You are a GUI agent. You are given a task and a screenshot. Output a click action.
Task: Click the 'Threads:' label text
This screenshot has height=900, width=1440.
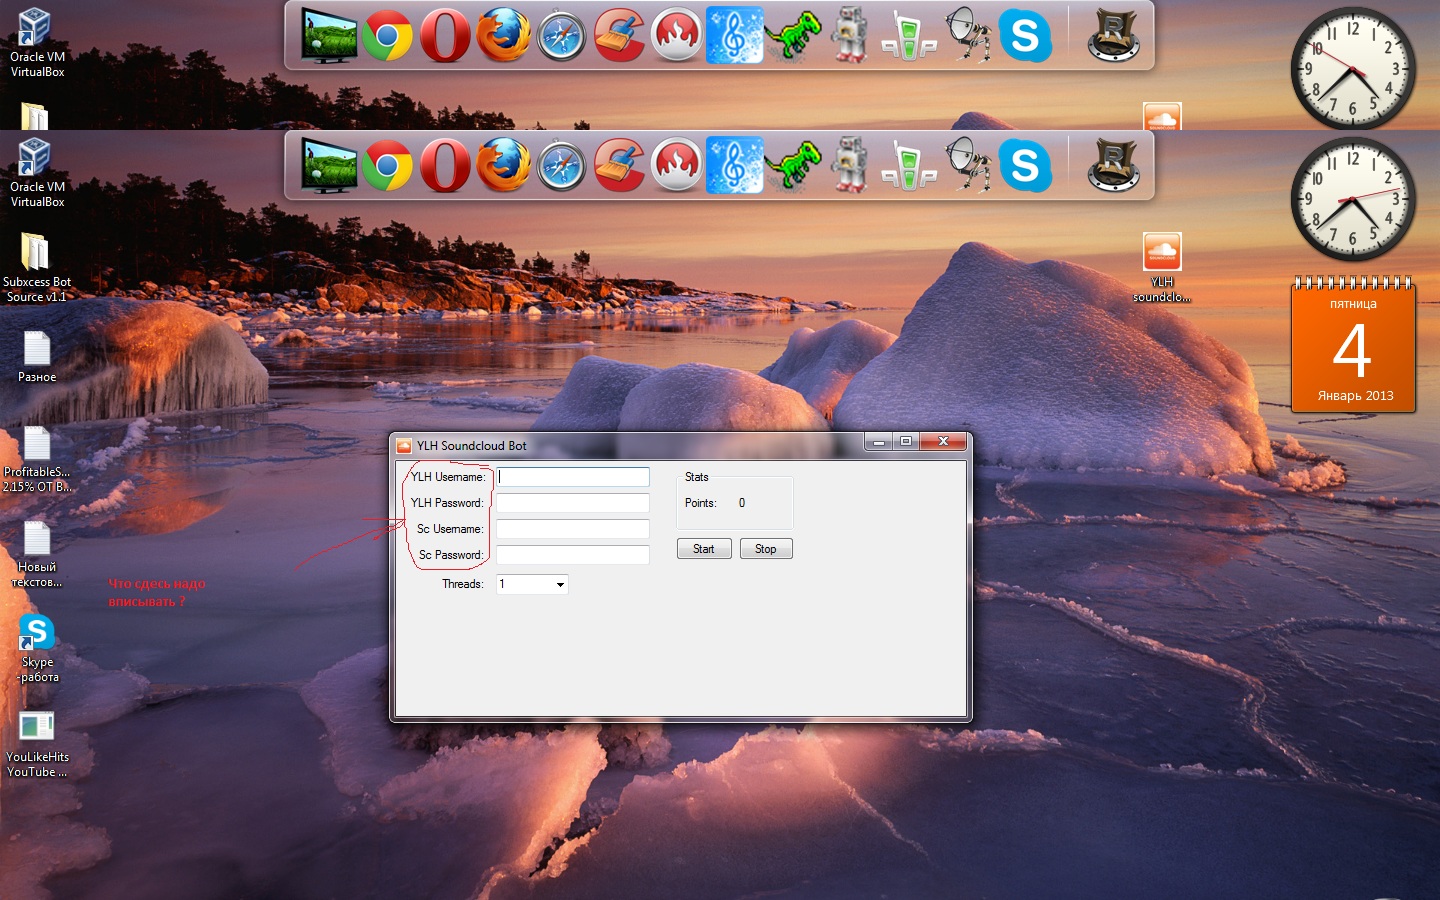click(463, 584)
